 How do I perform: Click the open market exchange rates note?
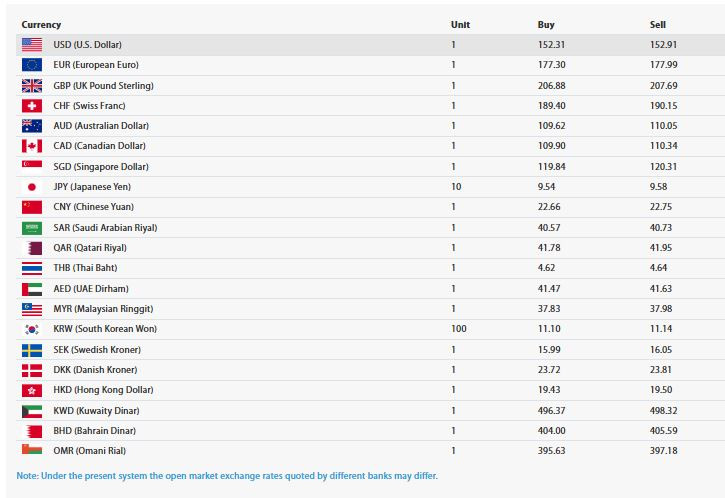tap(227, 476)
